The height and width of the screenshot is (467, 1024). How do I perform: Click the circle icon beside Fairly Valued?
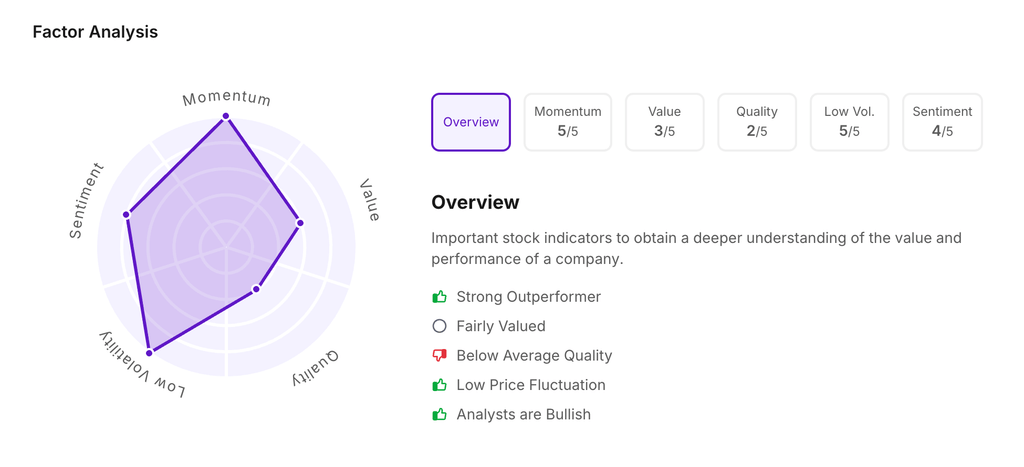coord(439,326)
